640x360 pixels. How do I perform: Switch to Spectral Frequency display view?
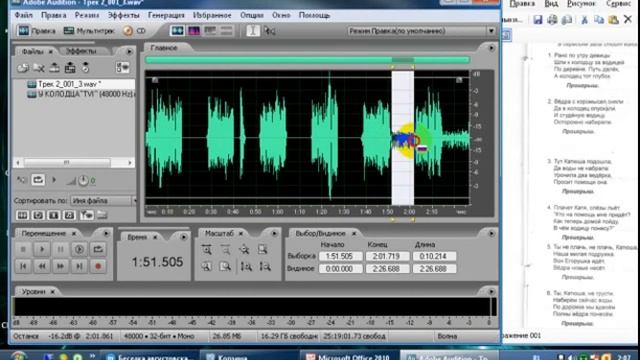pos(194,31)
